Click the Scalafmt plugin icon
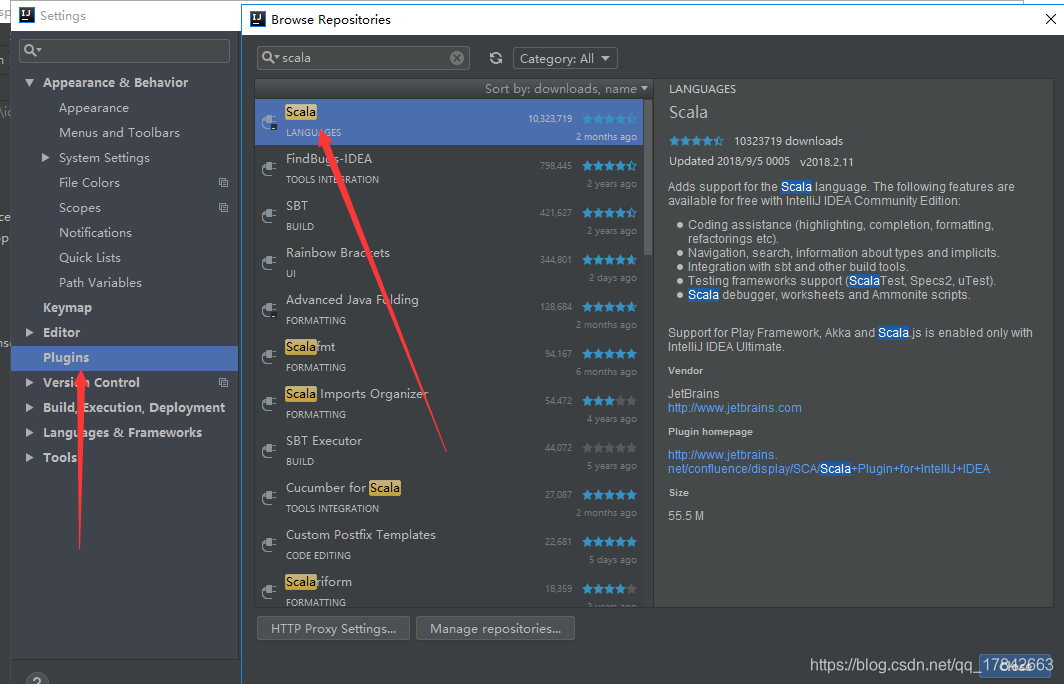Screen dimensions: 1064x684 click(269, 357)
